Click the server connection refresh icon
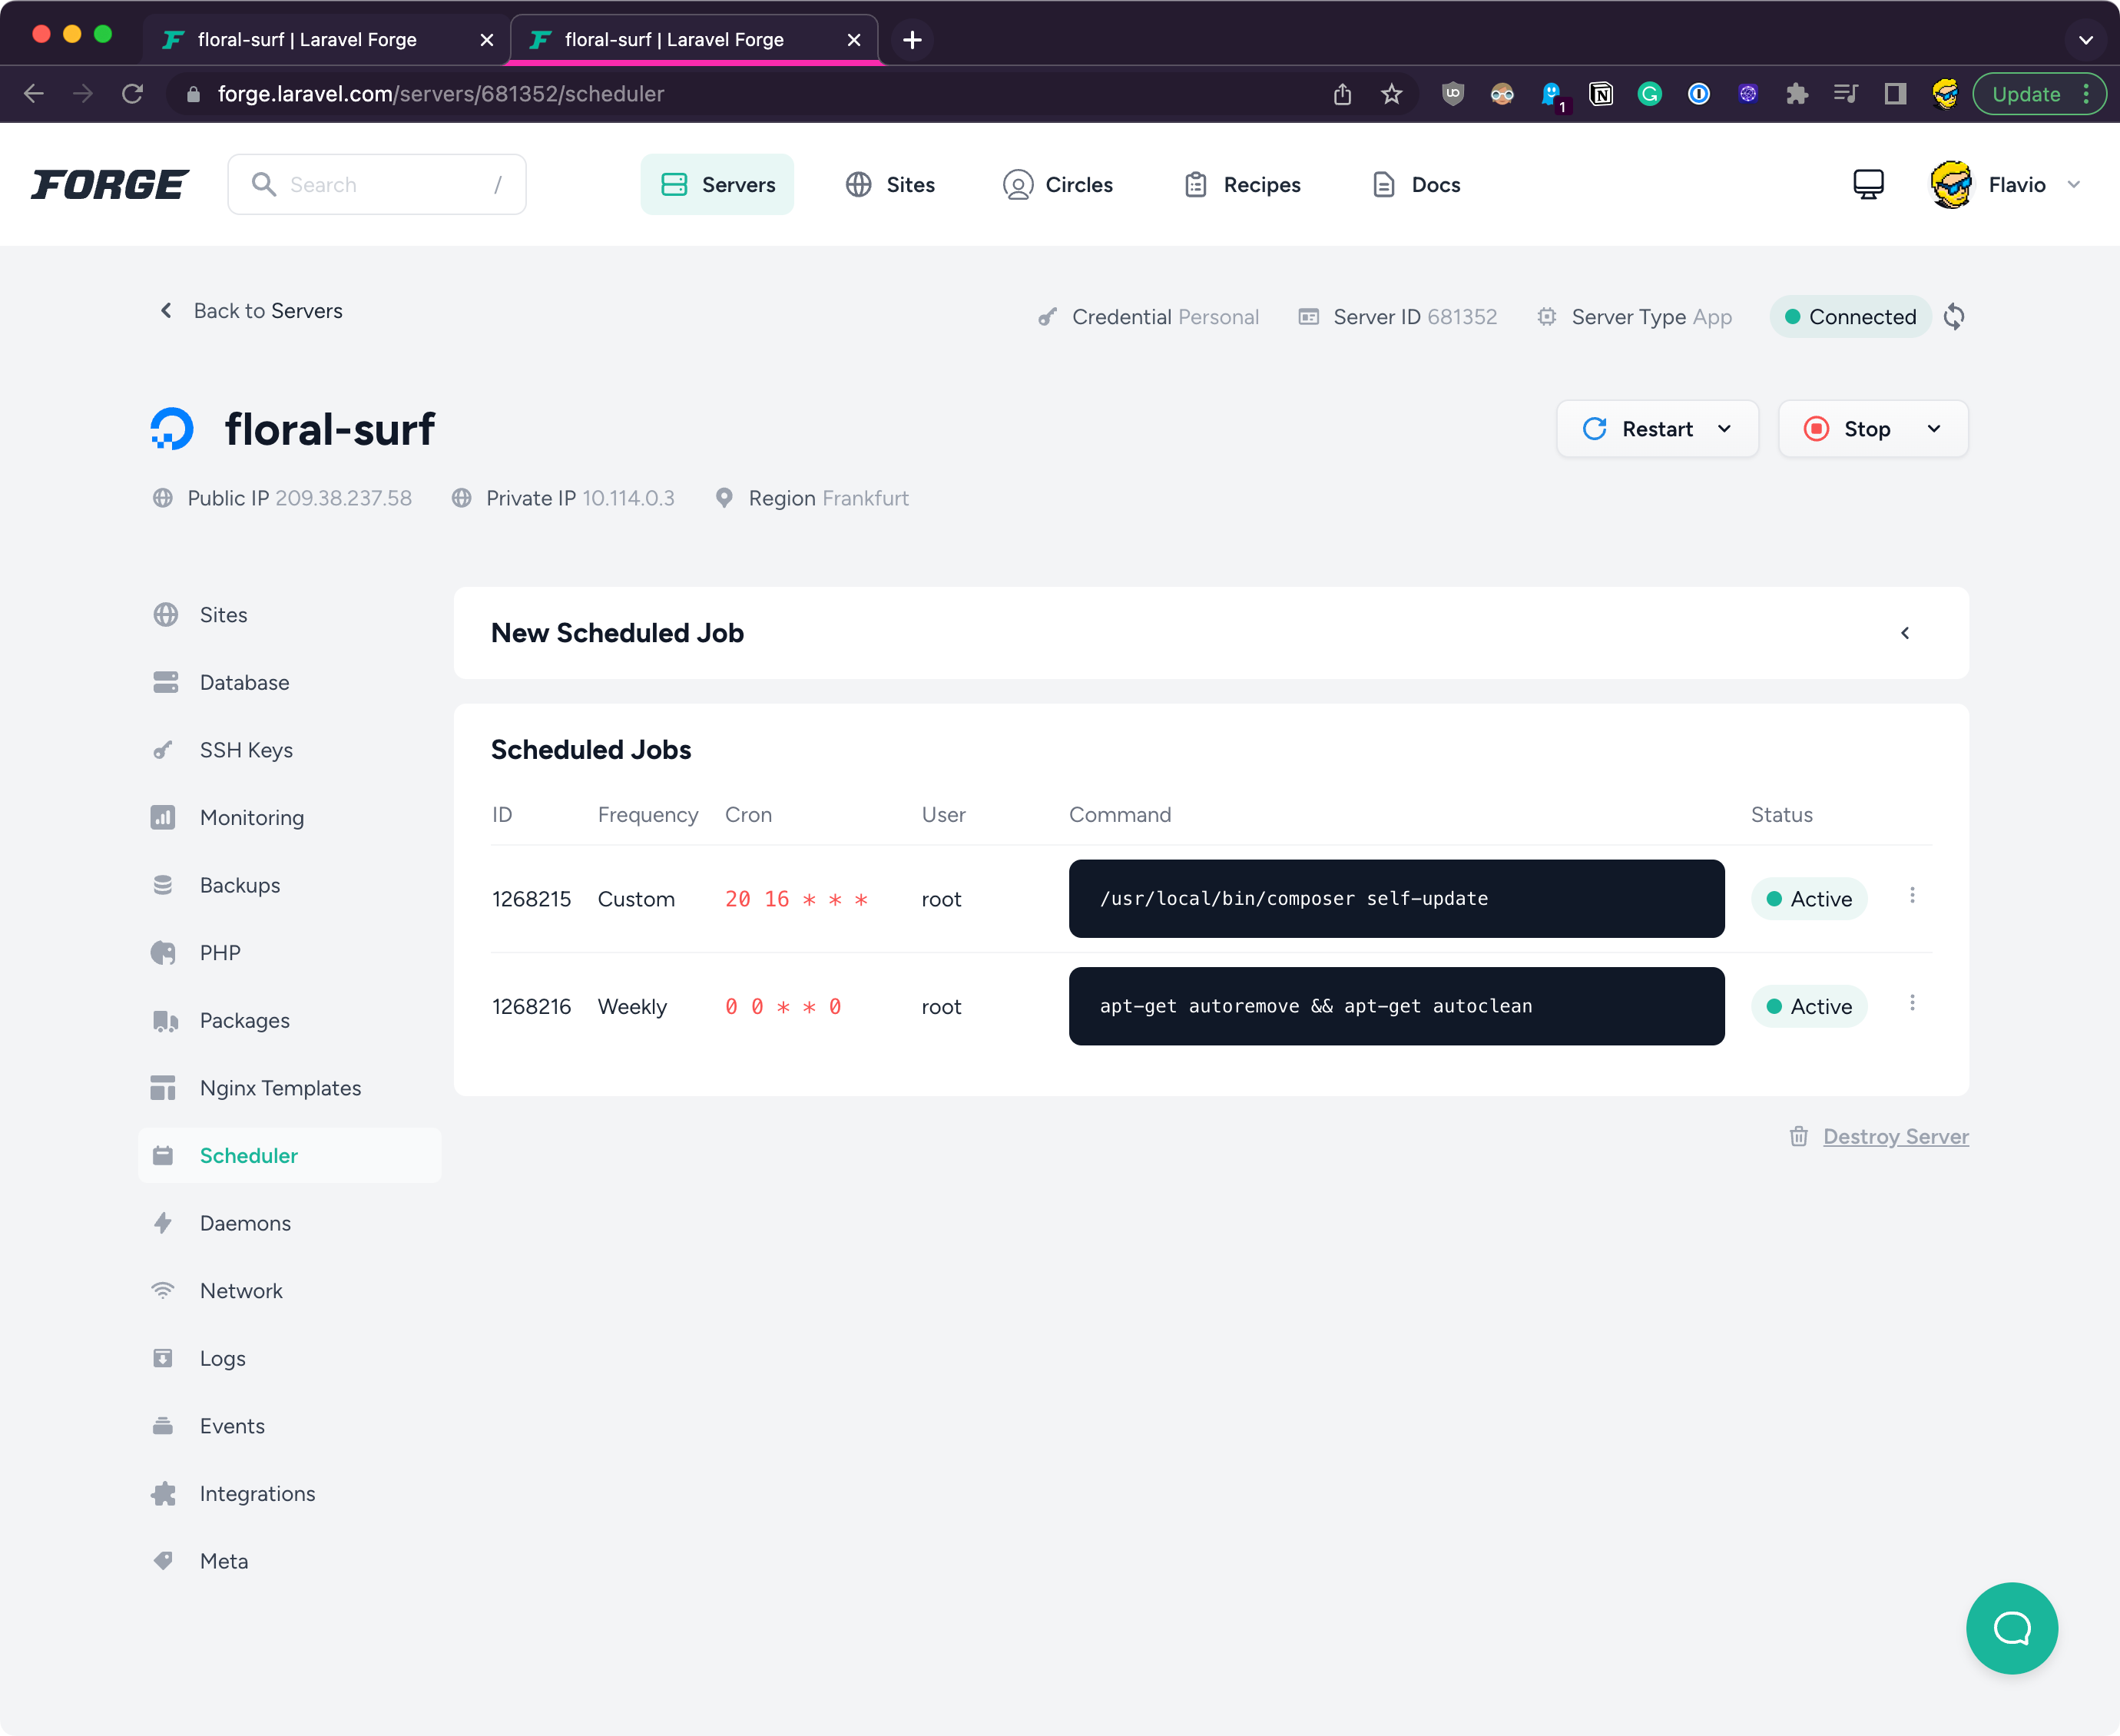 tap(1954, 317)
